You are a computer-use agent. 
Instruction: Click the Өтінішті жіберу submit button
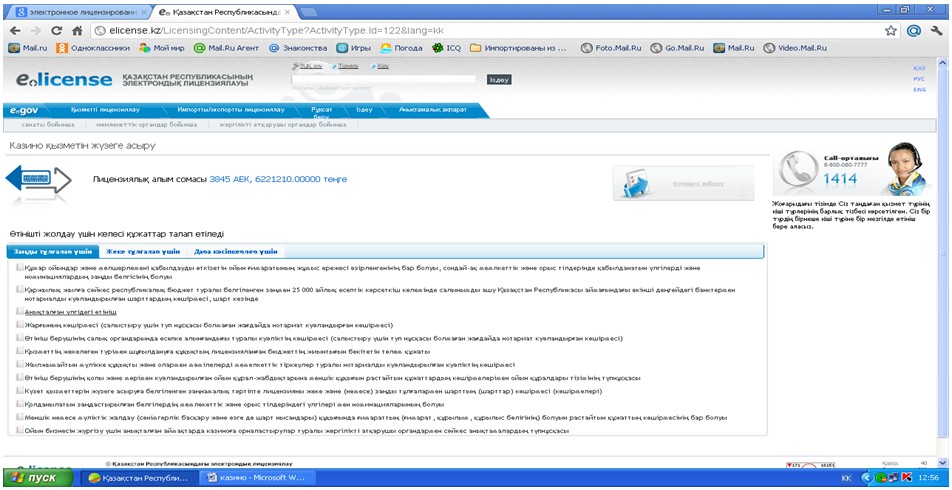tap(684, 183)
